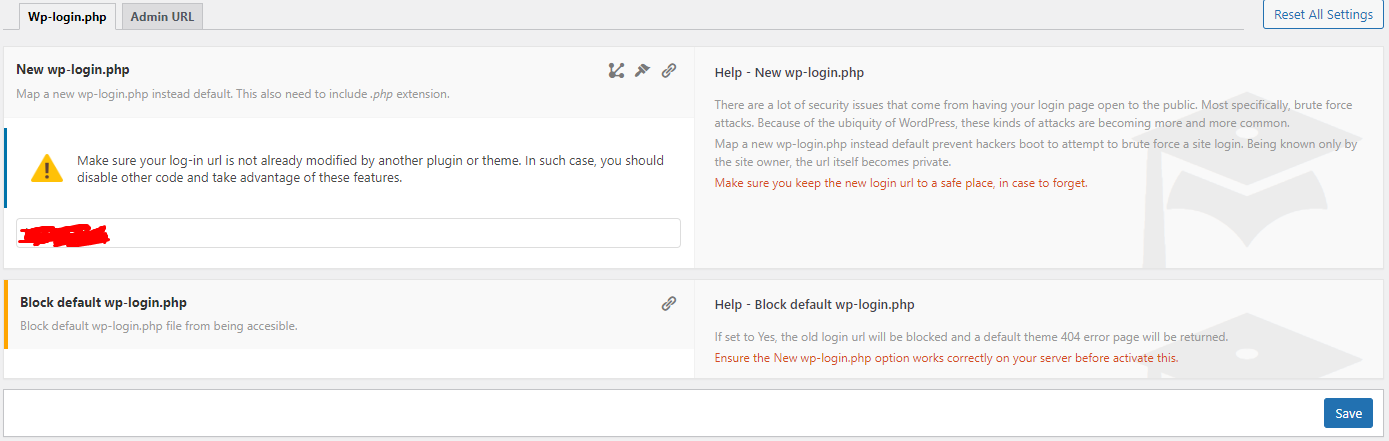The height and width of the screenshot is (441, 1389).
Task: Click the red 'keep the new login url' warning
Action: tap(901, 183)
